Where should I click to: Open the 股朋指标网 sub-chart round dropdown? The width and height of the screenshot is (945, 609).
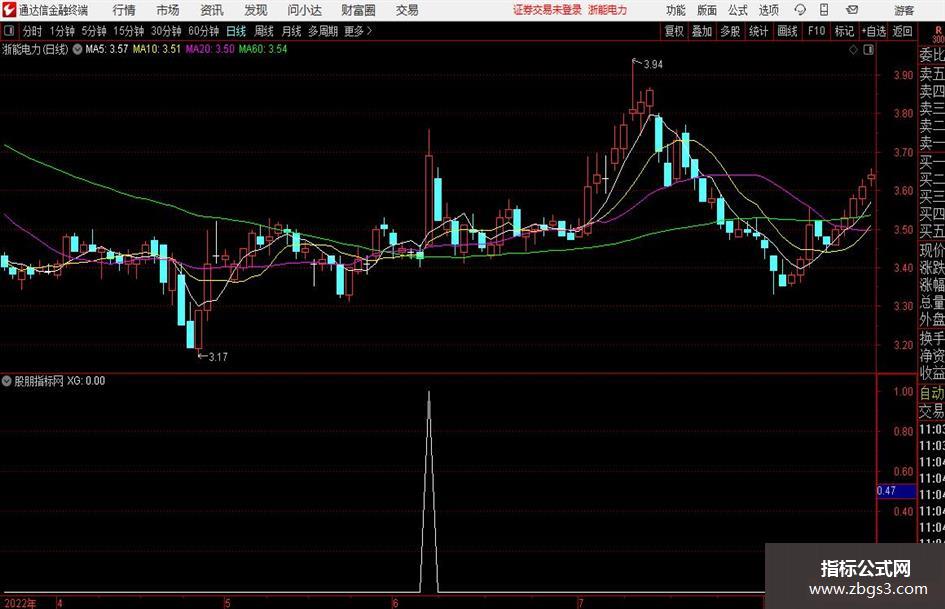point(7,381)
